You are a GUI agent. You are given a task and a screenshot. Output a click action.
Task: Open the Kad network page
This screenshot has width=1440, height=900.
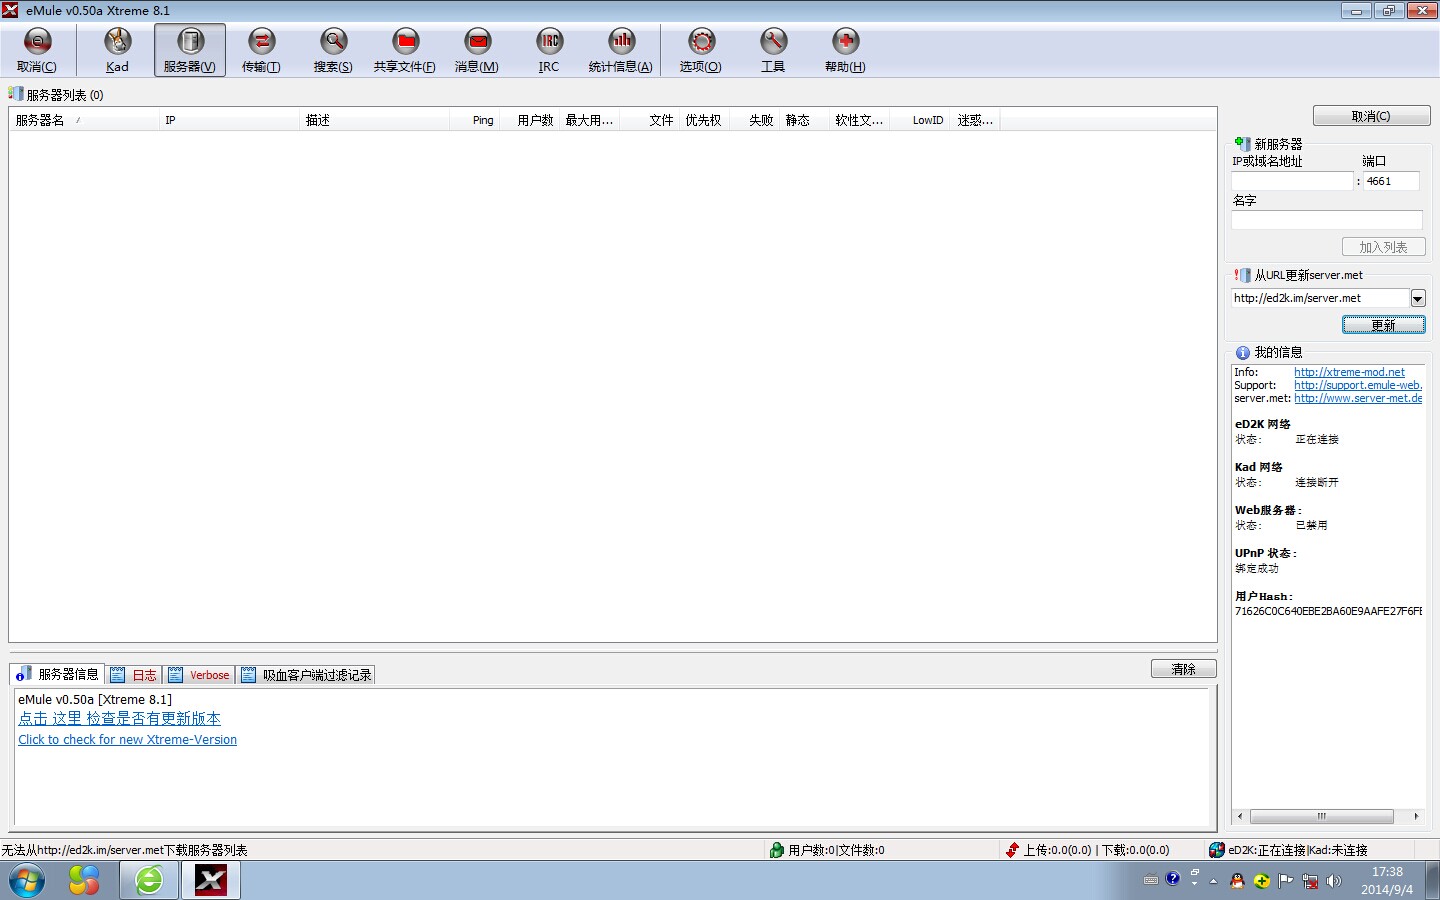click(x=117, y=50)
